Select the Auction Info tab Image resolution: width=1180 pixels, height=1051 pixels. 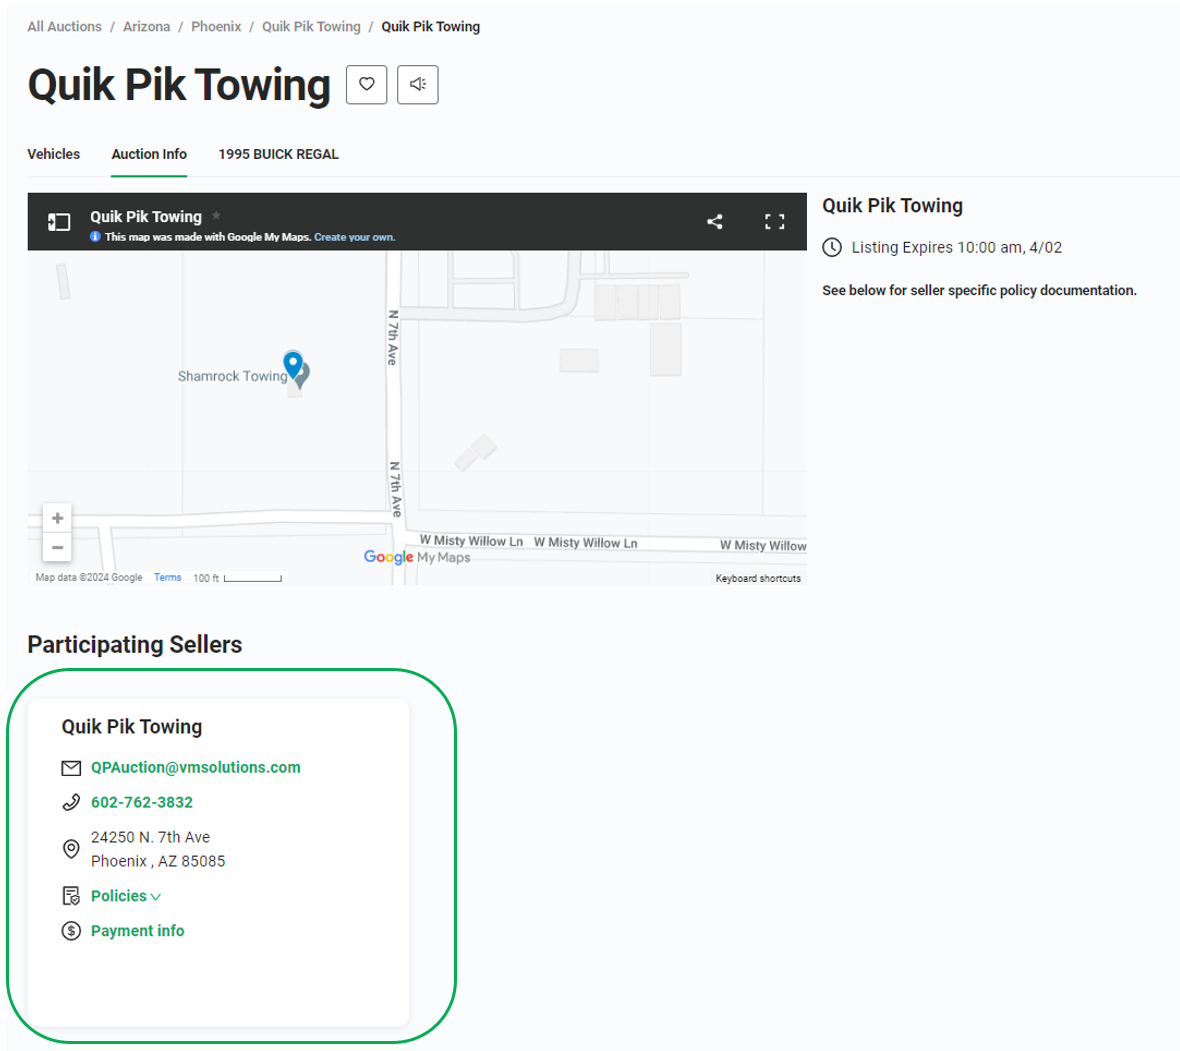(x=149, y=154)
